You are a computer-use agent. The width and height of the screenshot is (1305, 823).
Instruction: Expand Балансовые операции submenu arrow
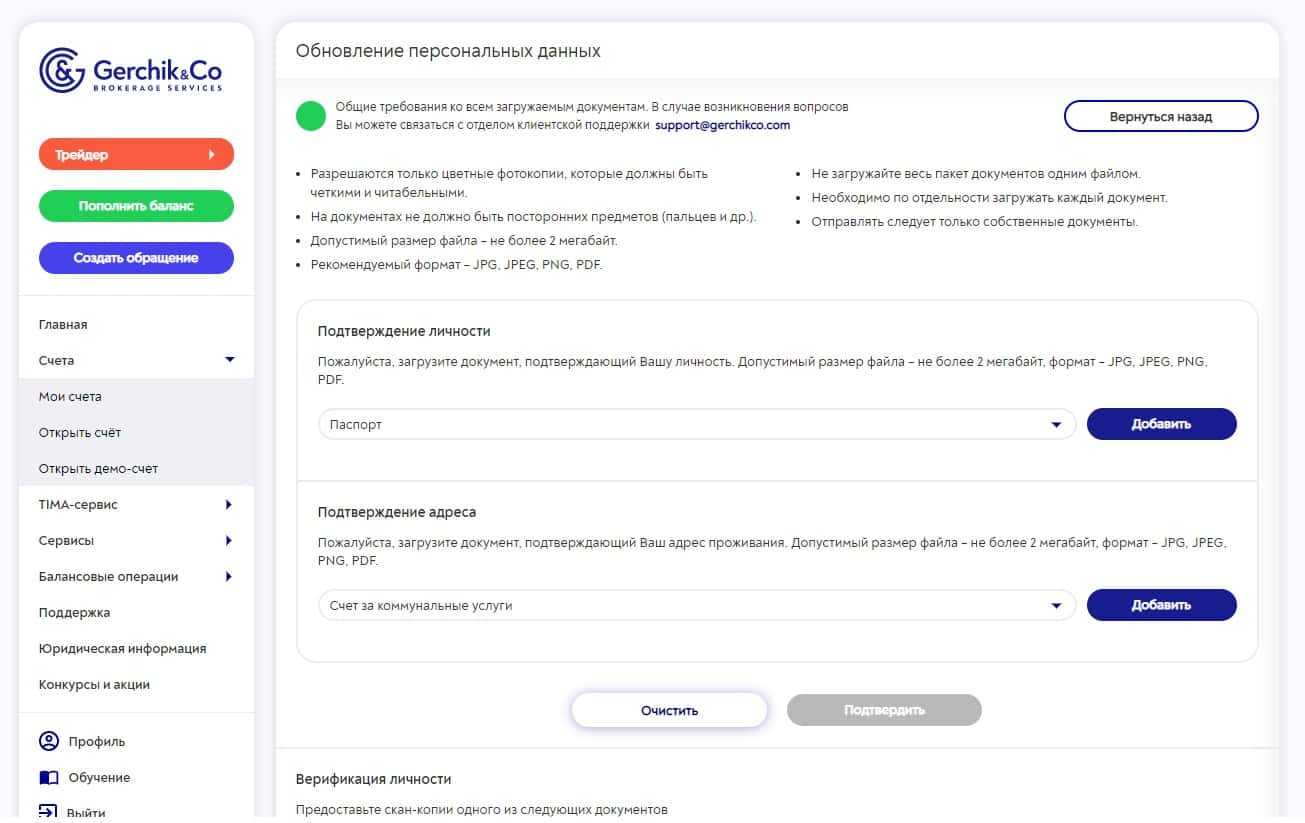tap(229, 577)
